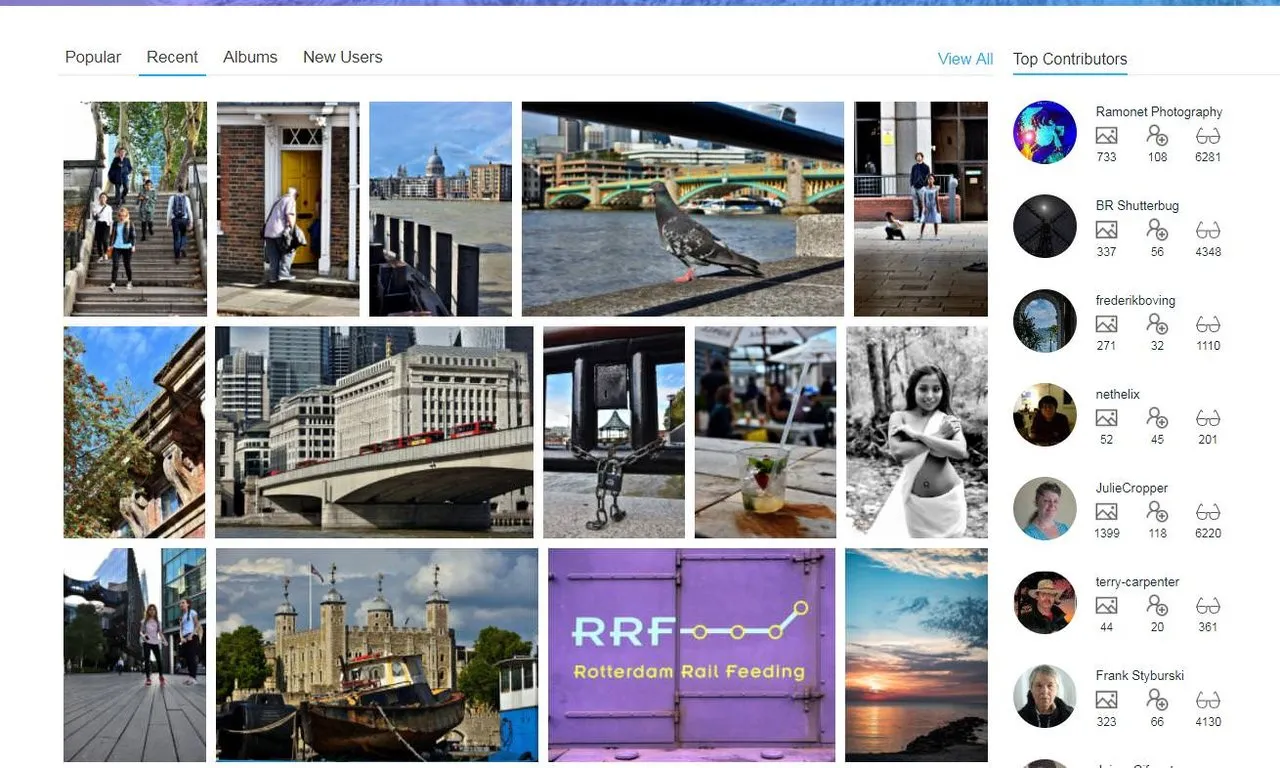The width and height of the screenshot is (1280, 768).
Task: Click JulieCropper's 1399 photos count
Action: [1106, 533]
